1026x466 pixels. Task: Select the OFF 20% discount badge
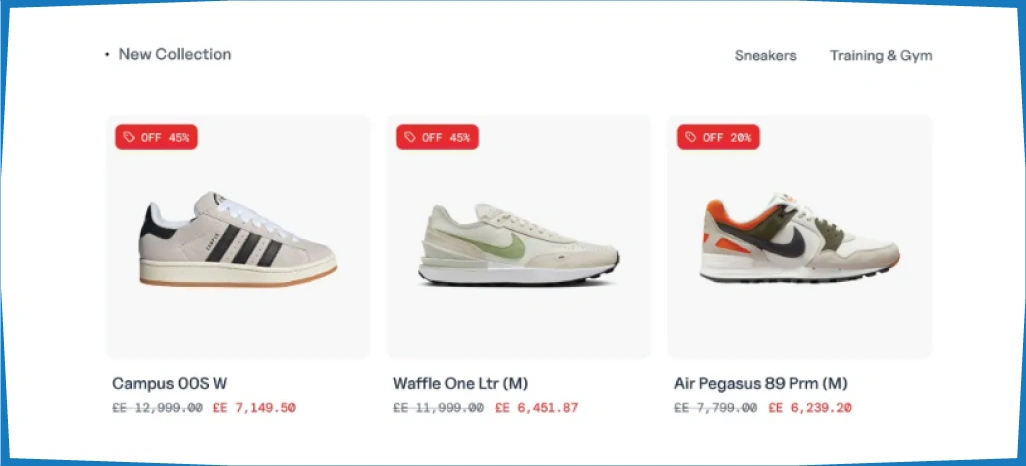click(718, 137)
